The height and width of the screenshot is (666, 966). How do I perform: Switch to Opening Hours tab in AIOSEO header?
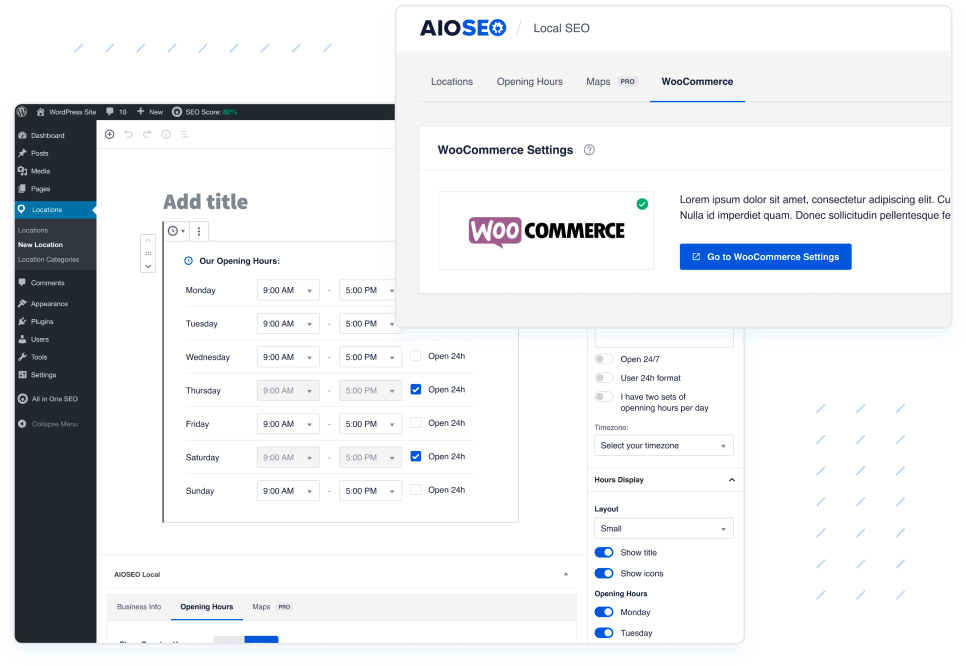coord(530,81)
